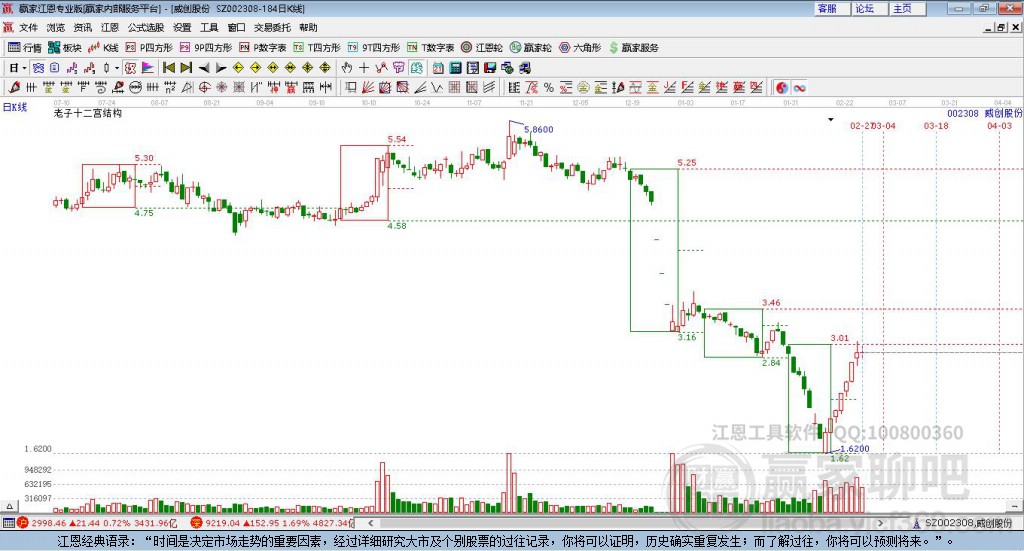Expand the 日 period dropdown arrow
The image size is (1024, 551).
24,68
